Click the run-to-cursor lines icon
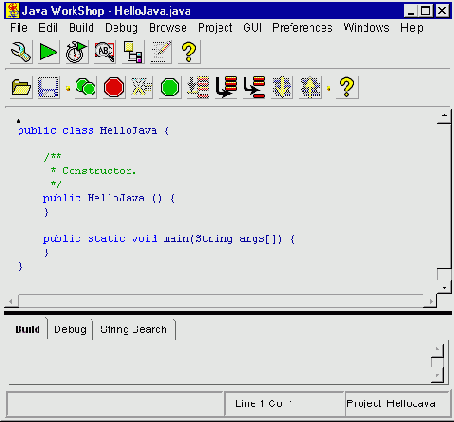This screenshot has height=422, width=454. pyautogui.click(x=198, y=87)
